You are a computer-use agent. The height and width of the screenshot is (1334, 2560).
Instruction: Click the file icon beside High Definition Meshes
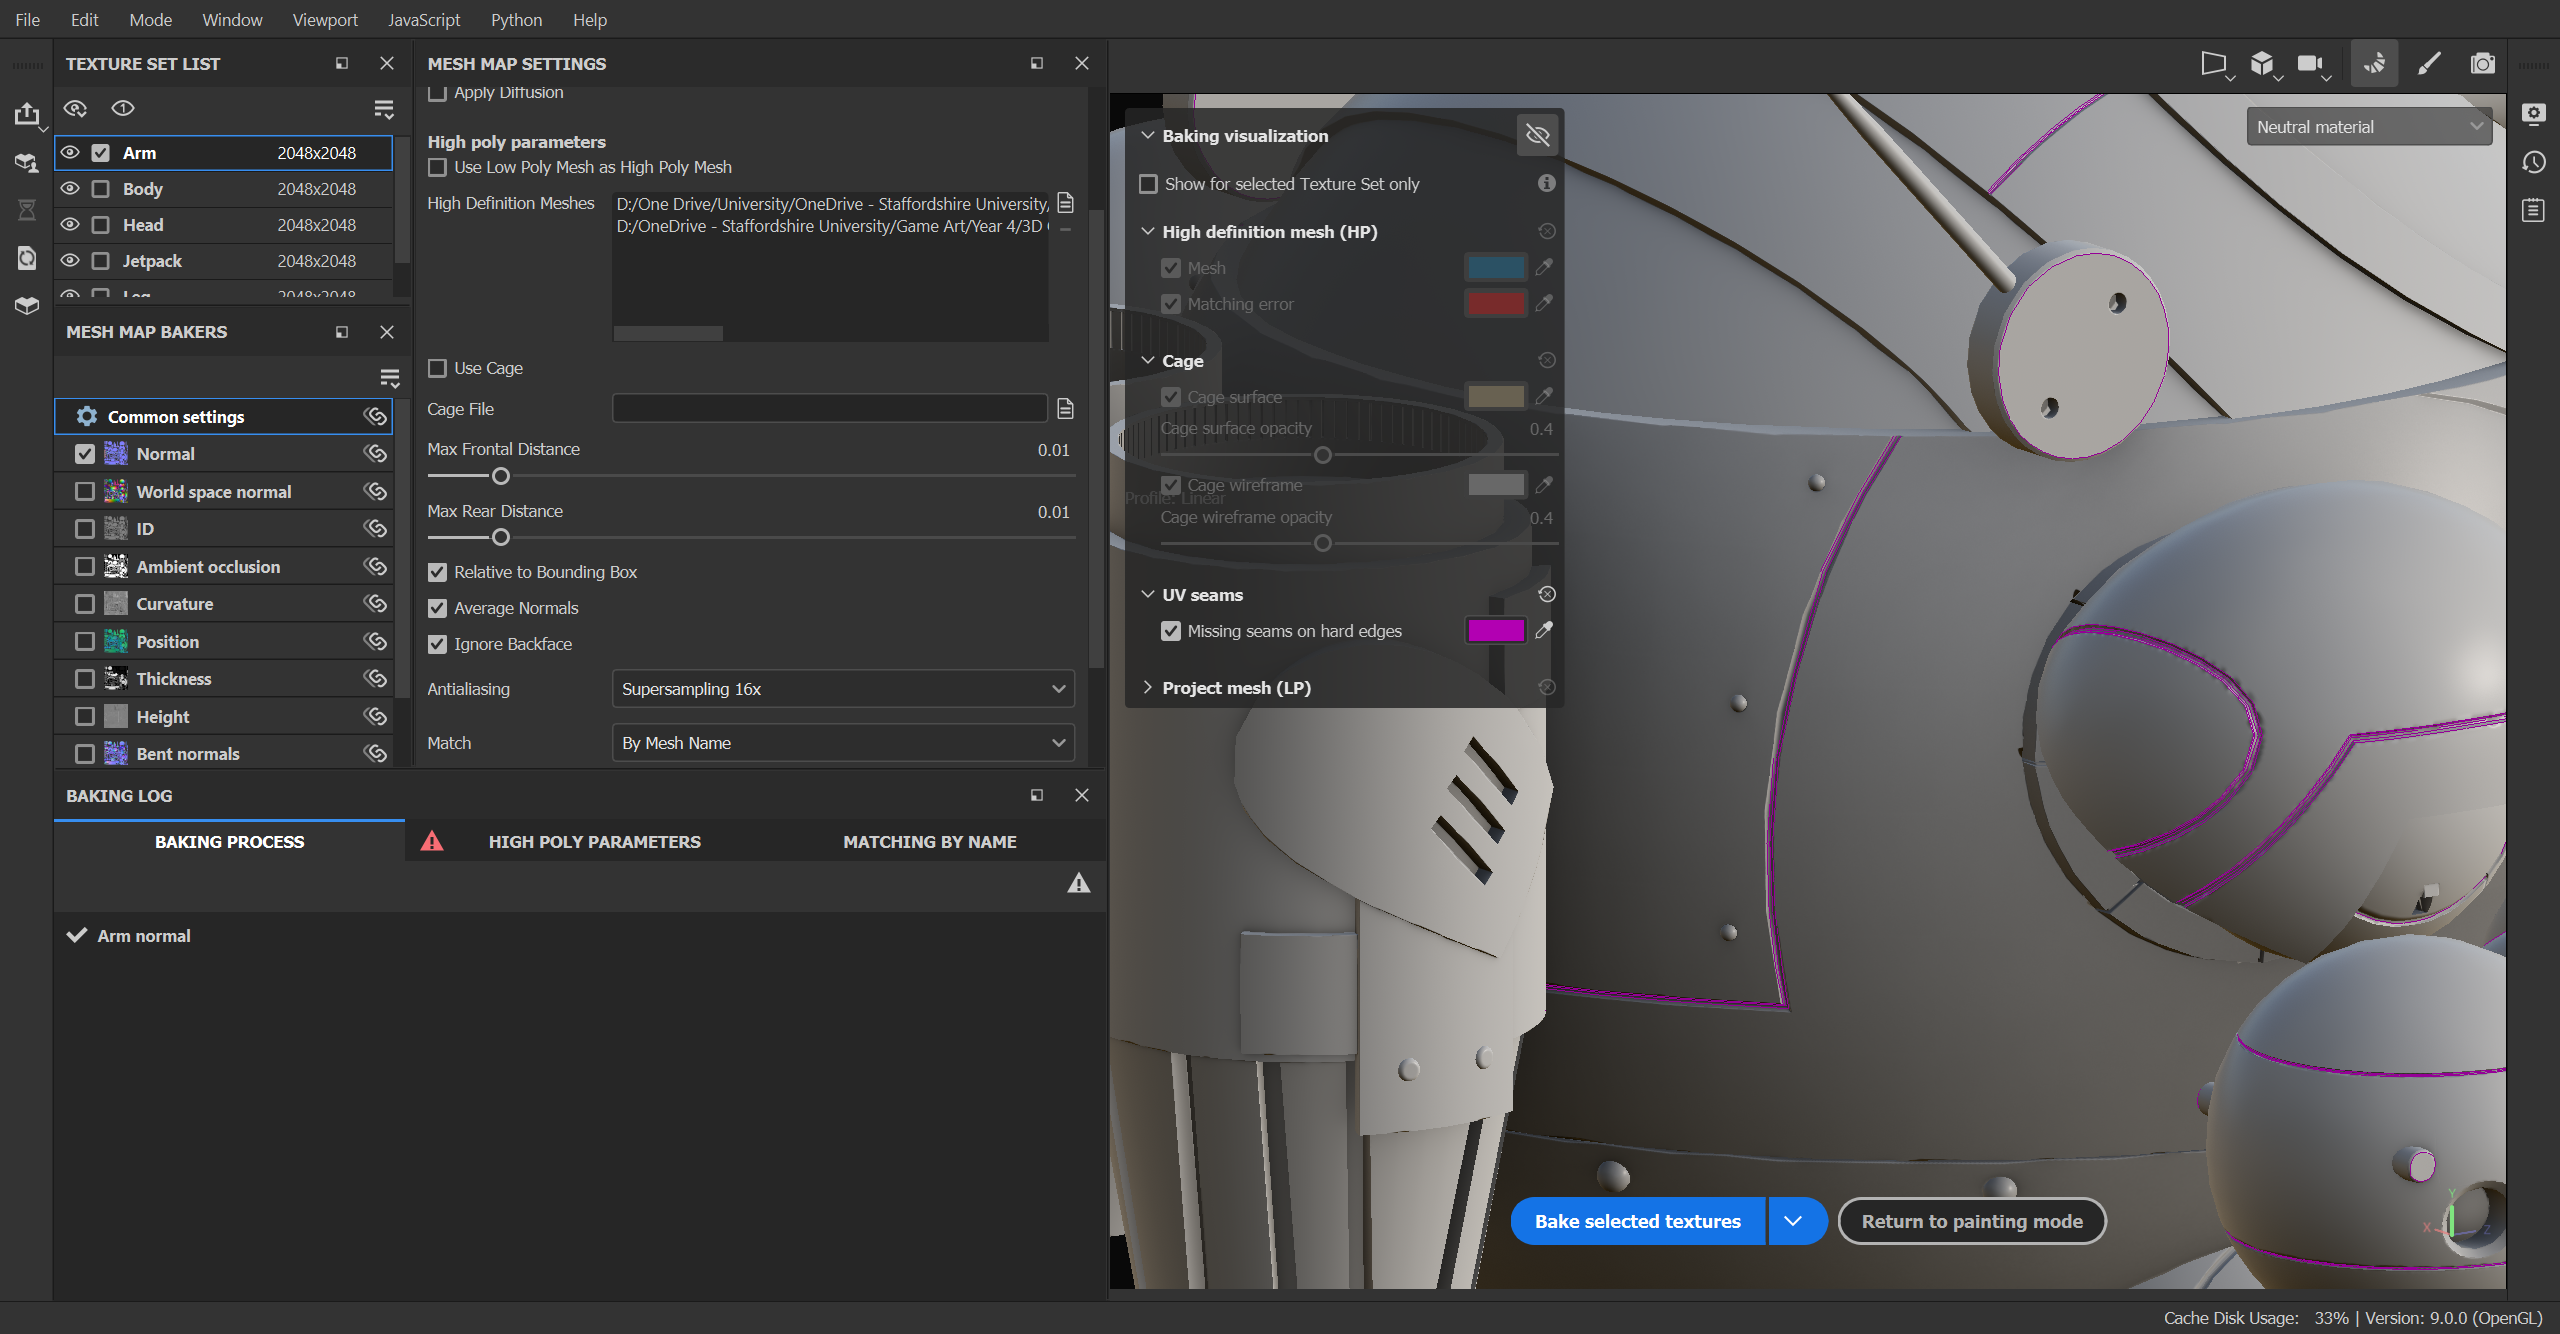point(1065,203)
